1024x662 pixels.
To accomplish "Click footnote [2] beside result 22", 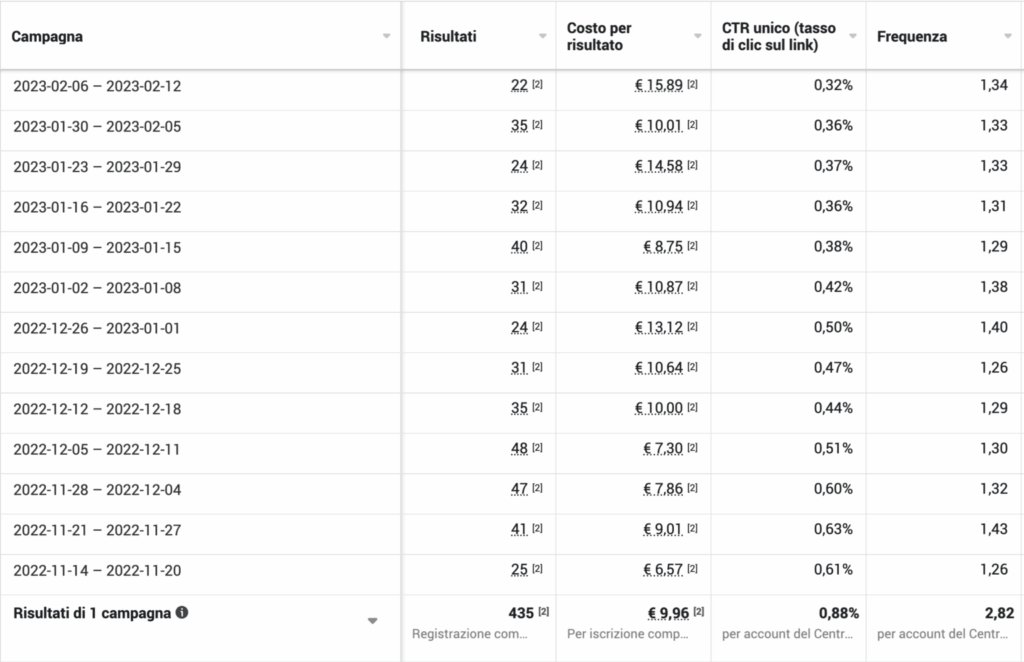I will click(537, 85).
